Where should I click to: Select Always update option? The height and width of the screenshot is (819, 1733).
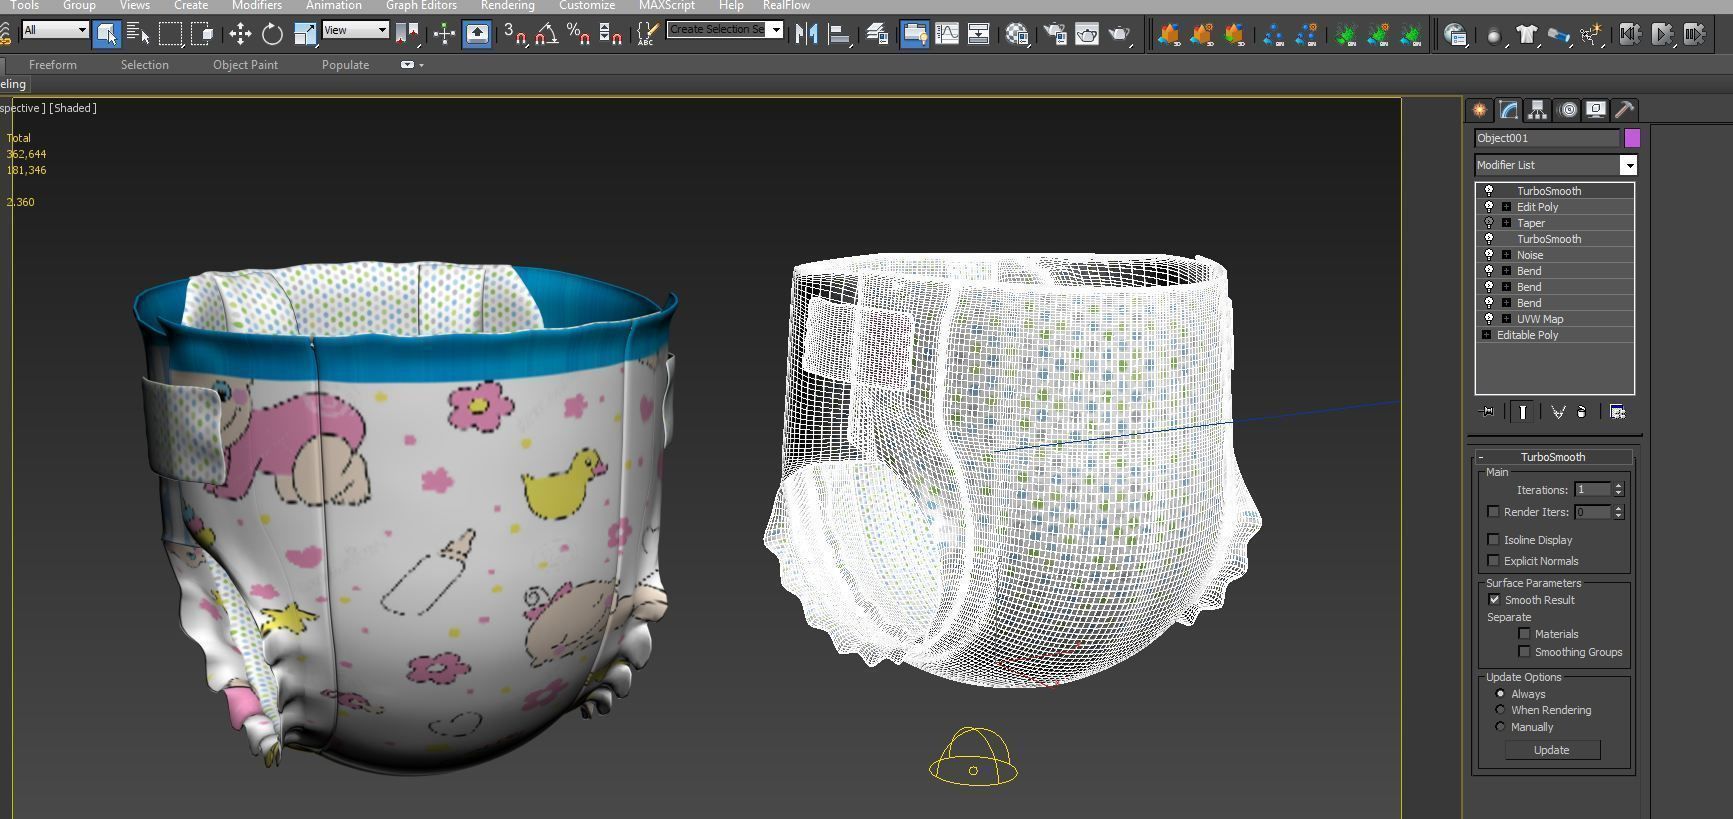click(x=1500, y=694)
